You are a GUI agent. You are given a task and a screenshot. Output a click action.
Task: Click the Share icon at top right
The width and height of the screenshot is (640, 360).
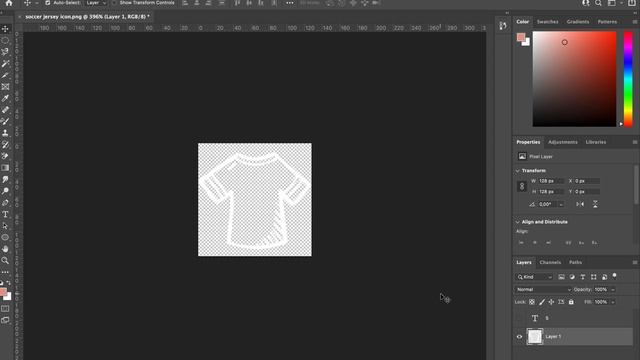click(x=631, y=3)
